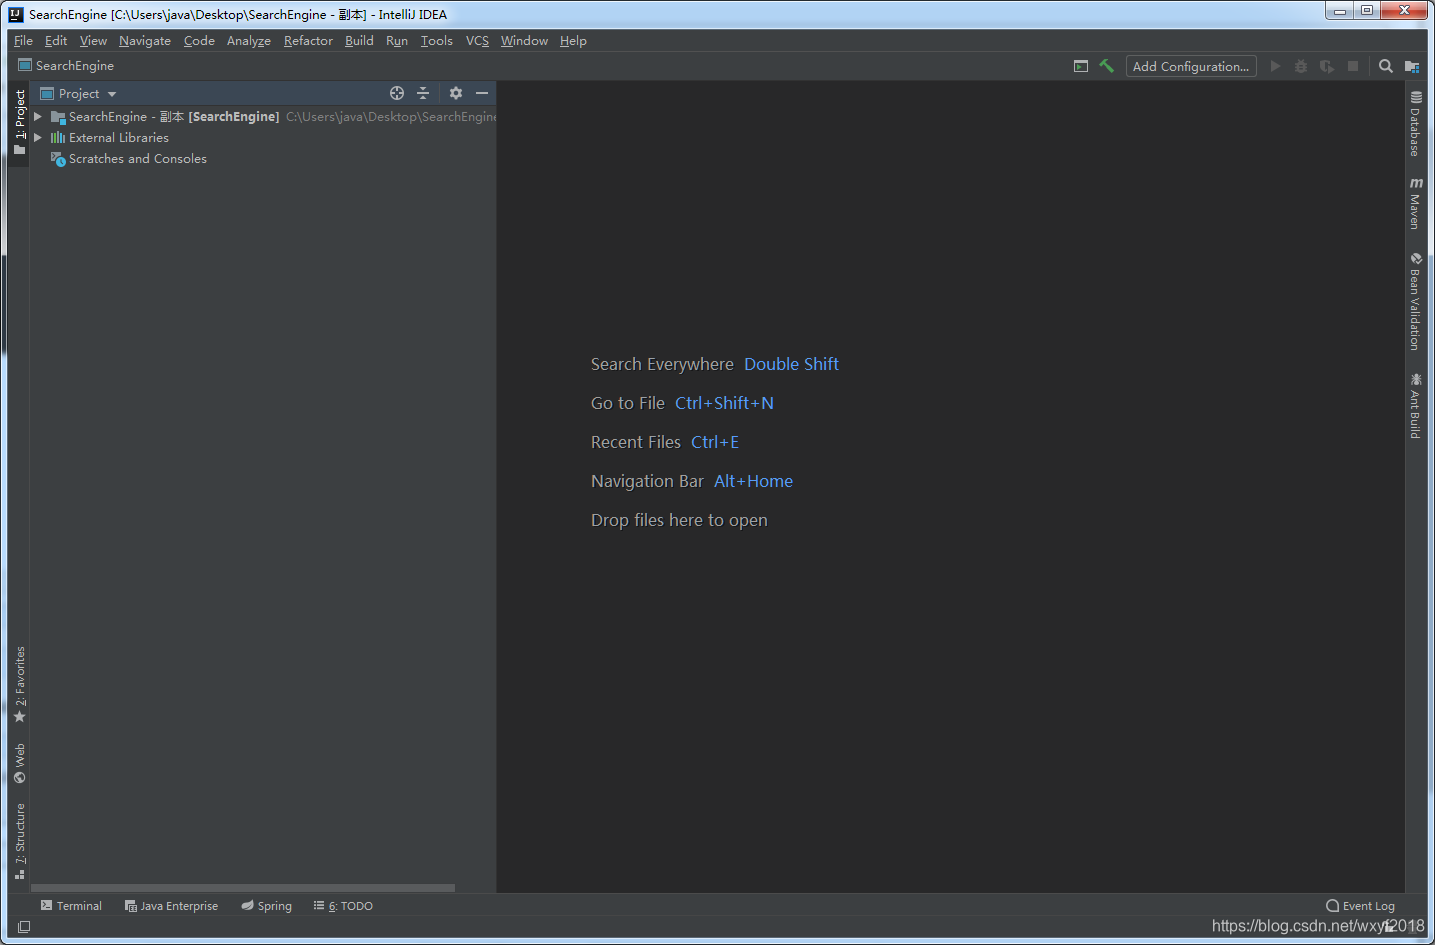This screenshot has height=945, width=1435.
Task: Open the Edit menu
Action: point(56,41)
